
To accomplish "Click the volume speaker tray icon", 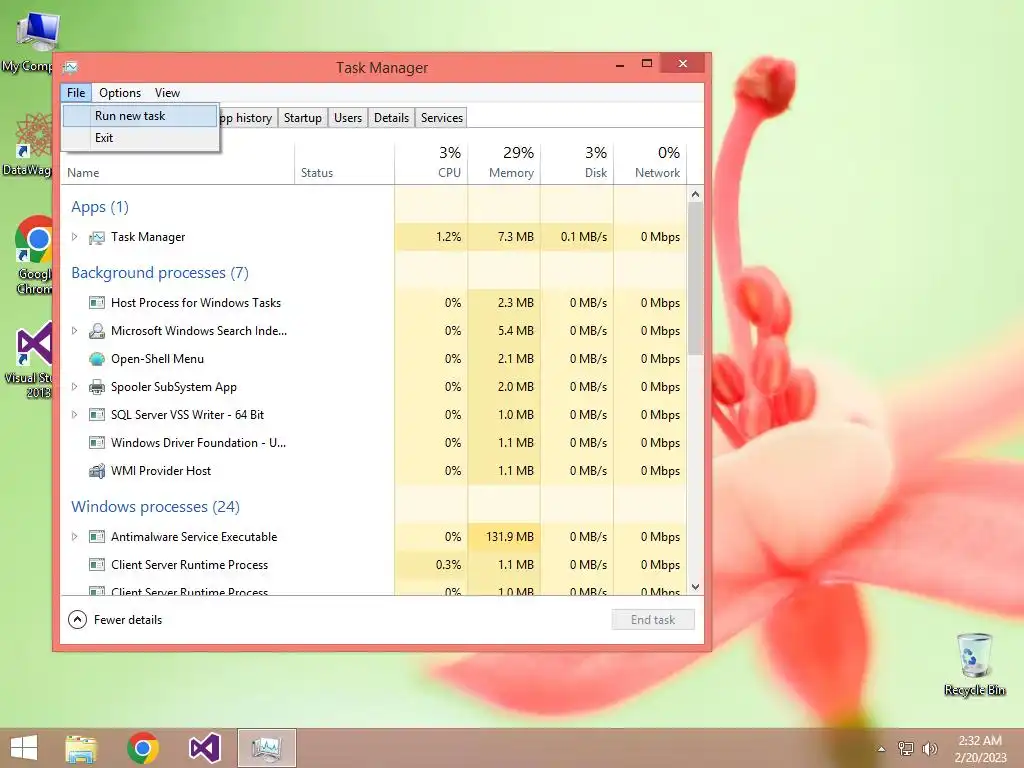I will pyautogui.click(x=929, y=749).
